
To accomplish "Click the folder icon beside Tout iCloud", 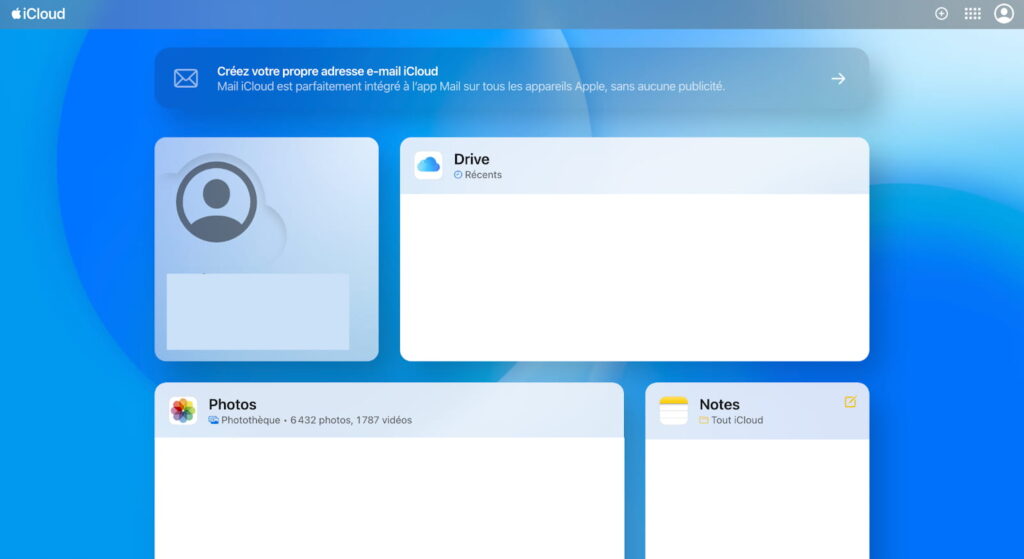I will tap(704, 420).
